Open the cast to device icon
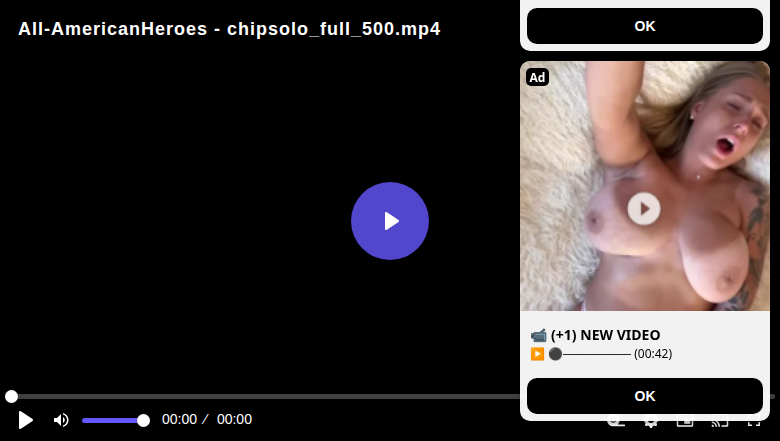 [719, 423]
